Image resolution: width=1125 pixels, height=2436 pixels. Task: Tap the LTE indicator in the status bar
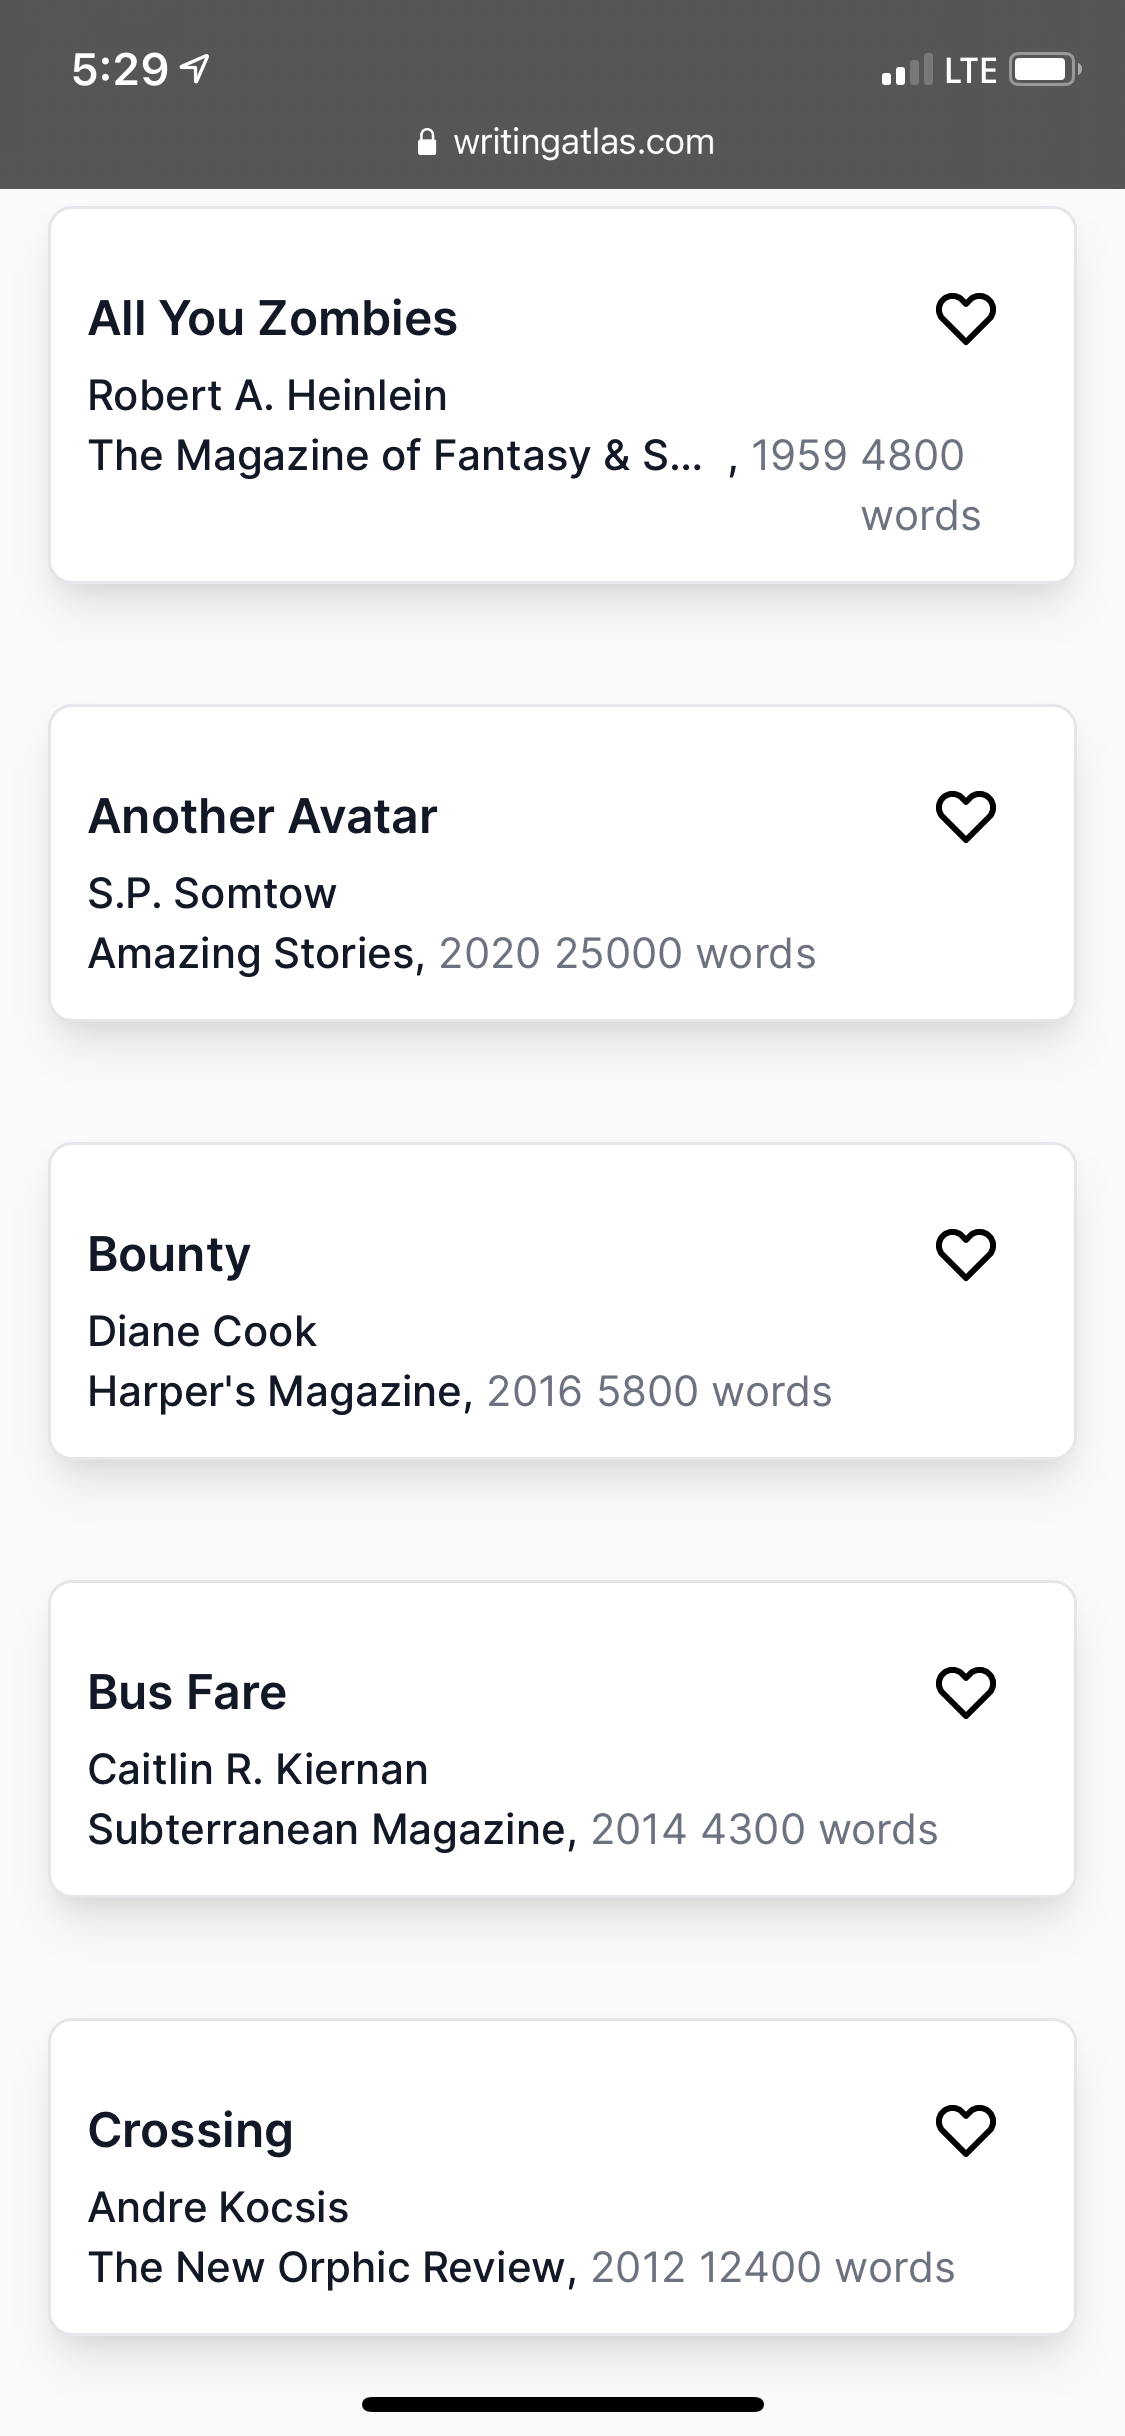coord(968,68)
